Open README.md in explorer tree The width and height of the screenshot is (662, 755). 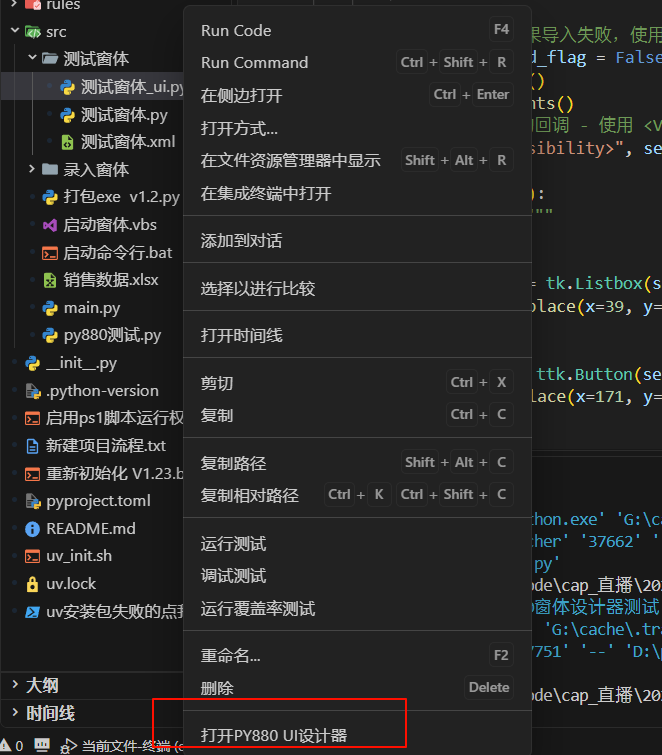coord(91,529)
